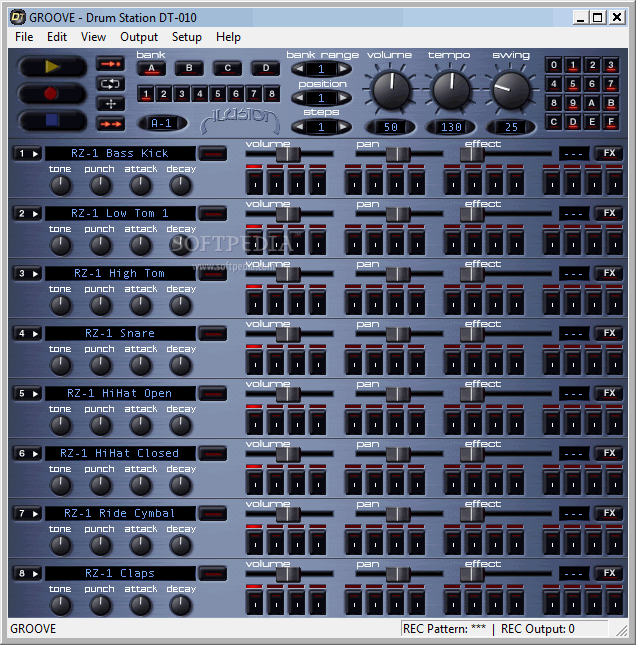Click the arrow-to-dot mode icon
The width and height of the screenshot is (636, 645).
[111, 64]
